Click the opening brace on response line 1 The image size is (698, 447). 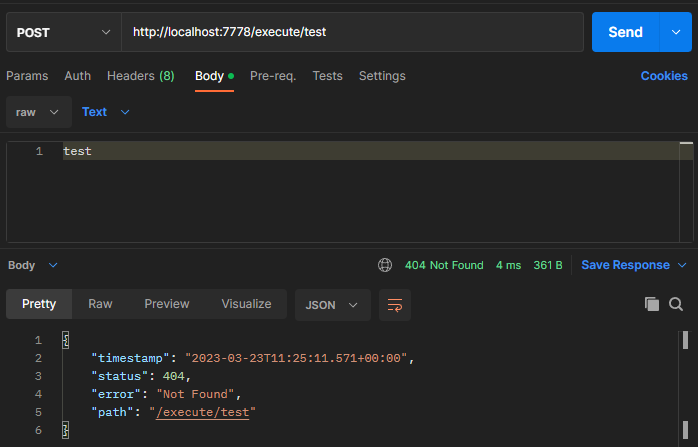tap(65, 341)
